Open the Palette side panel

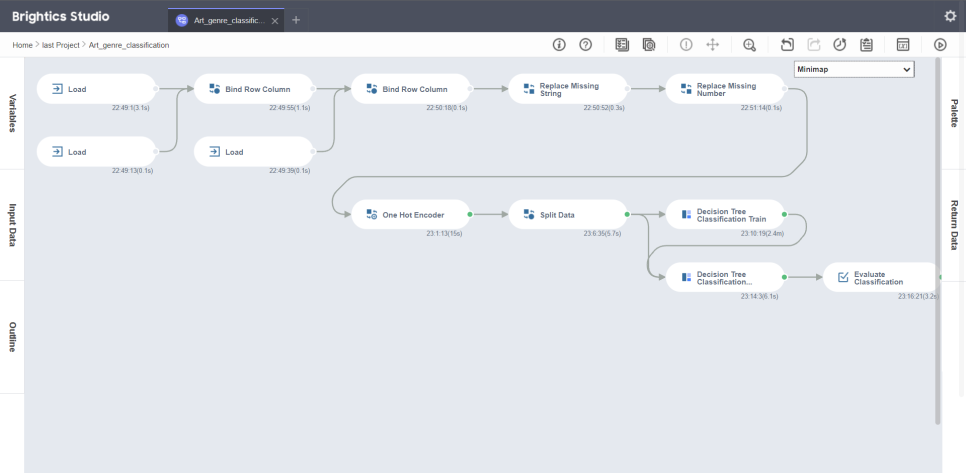pos(953,113)
